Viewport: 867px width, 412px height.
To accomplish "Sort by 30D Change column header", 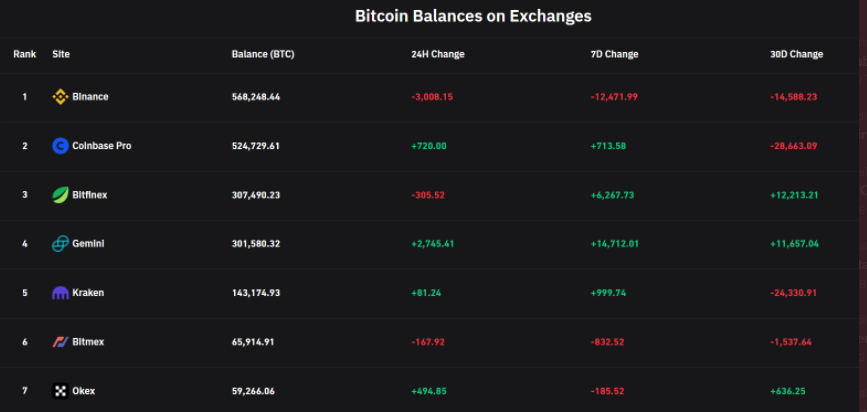I will pyautogui.click(x=796, y=54).
